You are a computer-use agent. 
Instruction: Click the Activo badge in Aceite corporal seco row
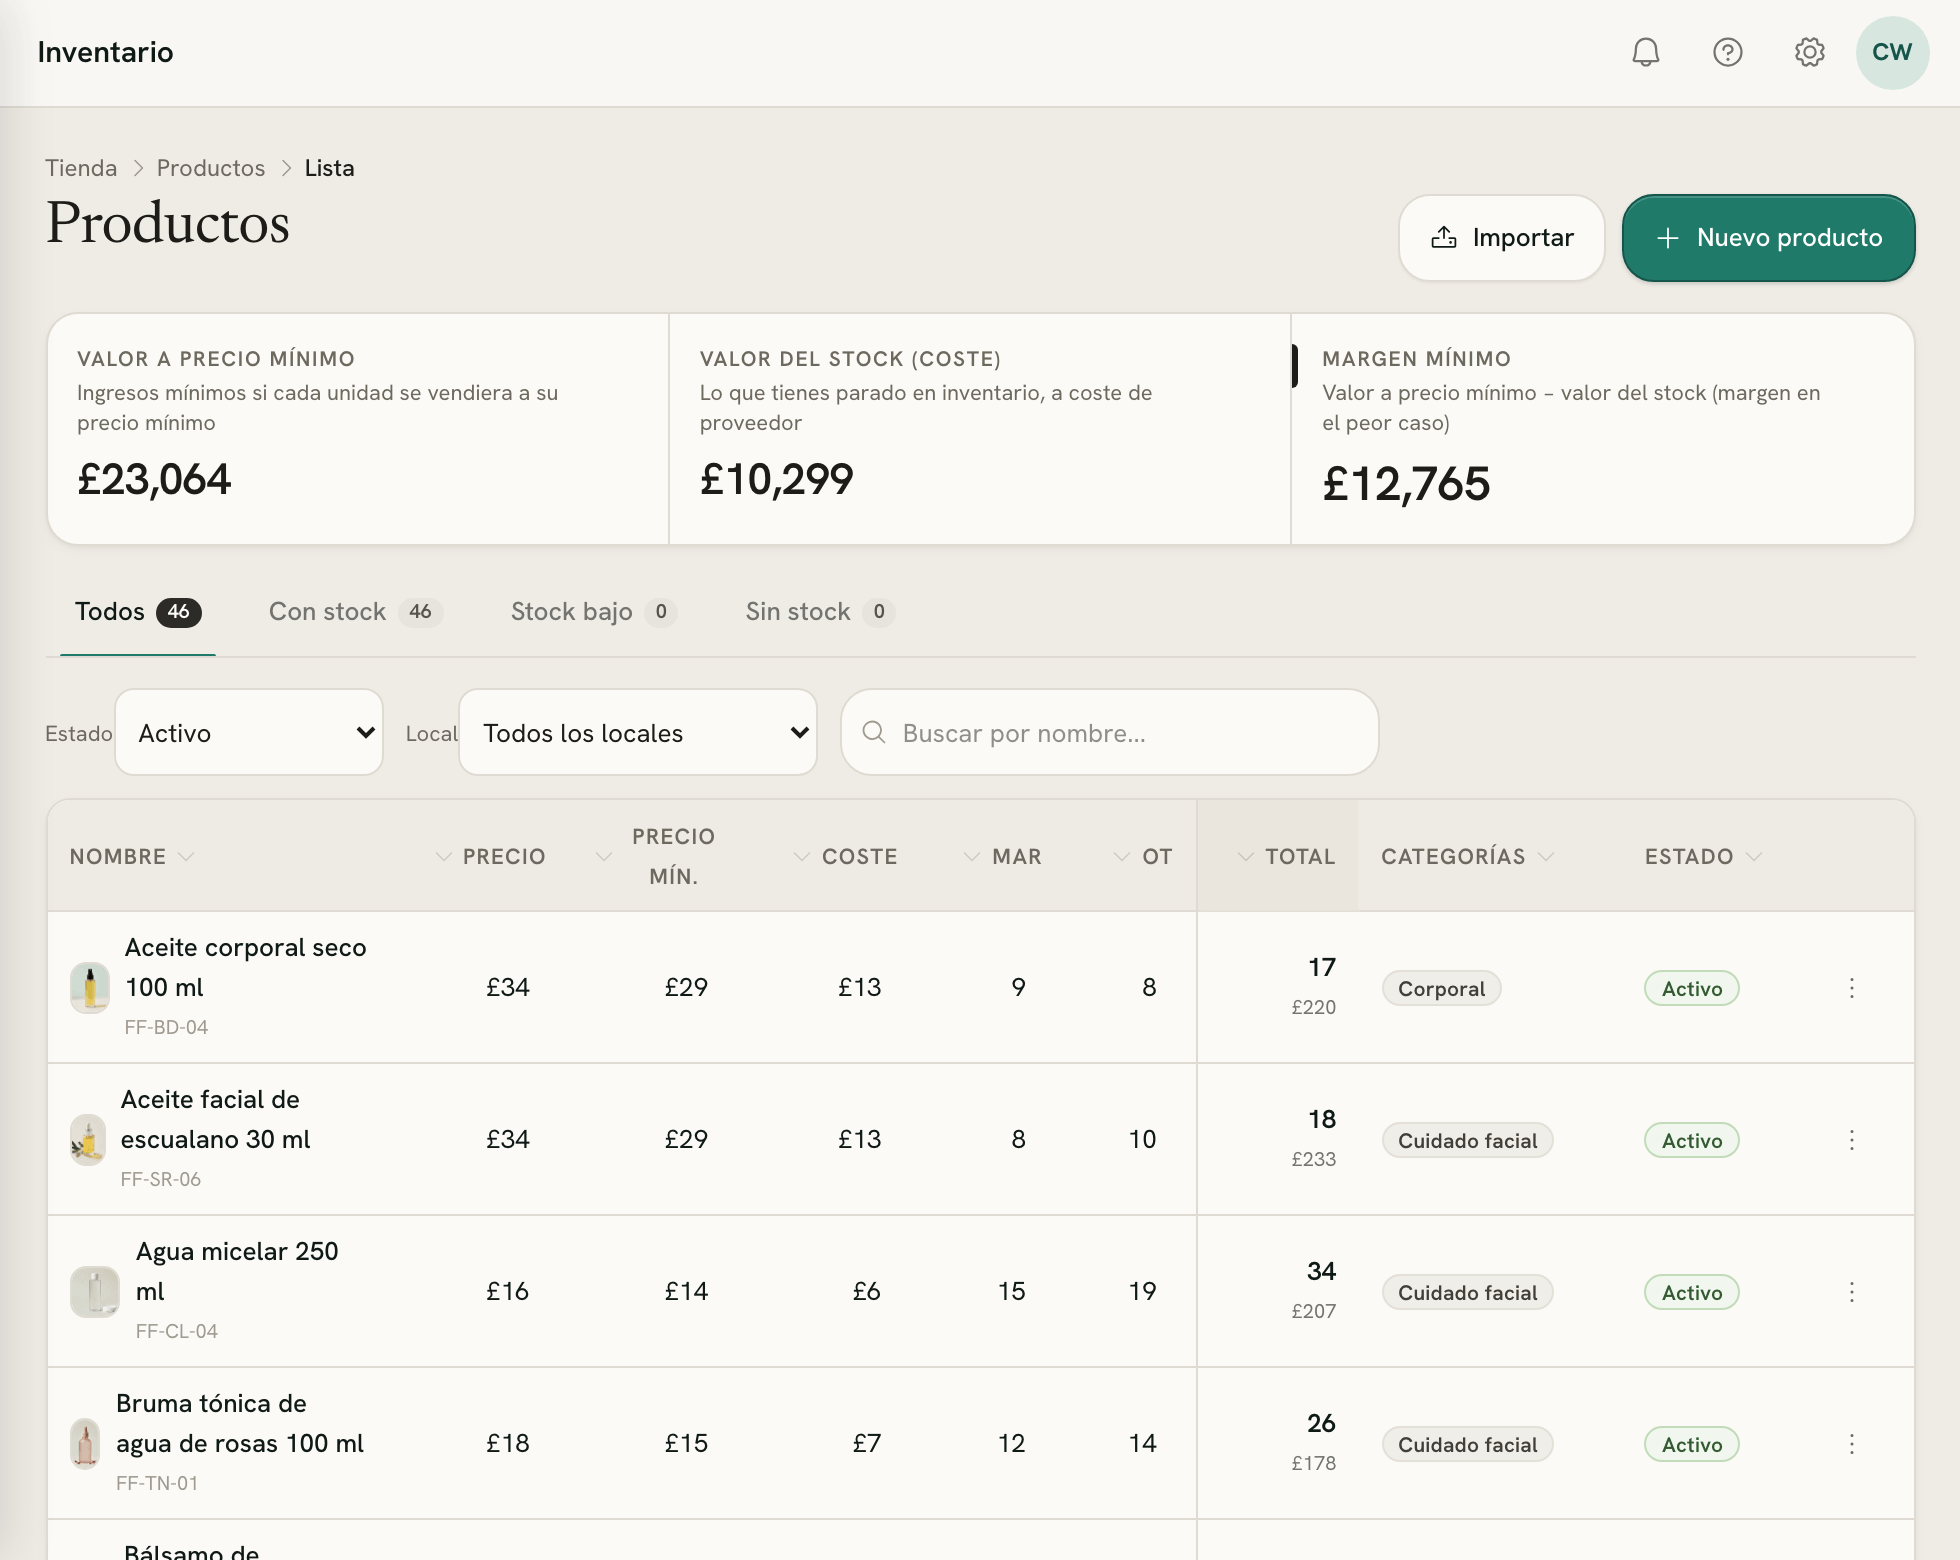point(1692,989)
